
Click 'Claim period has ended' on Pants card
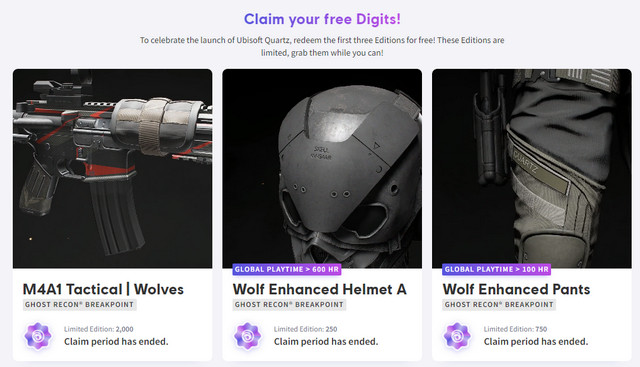(x=536, y=342)
